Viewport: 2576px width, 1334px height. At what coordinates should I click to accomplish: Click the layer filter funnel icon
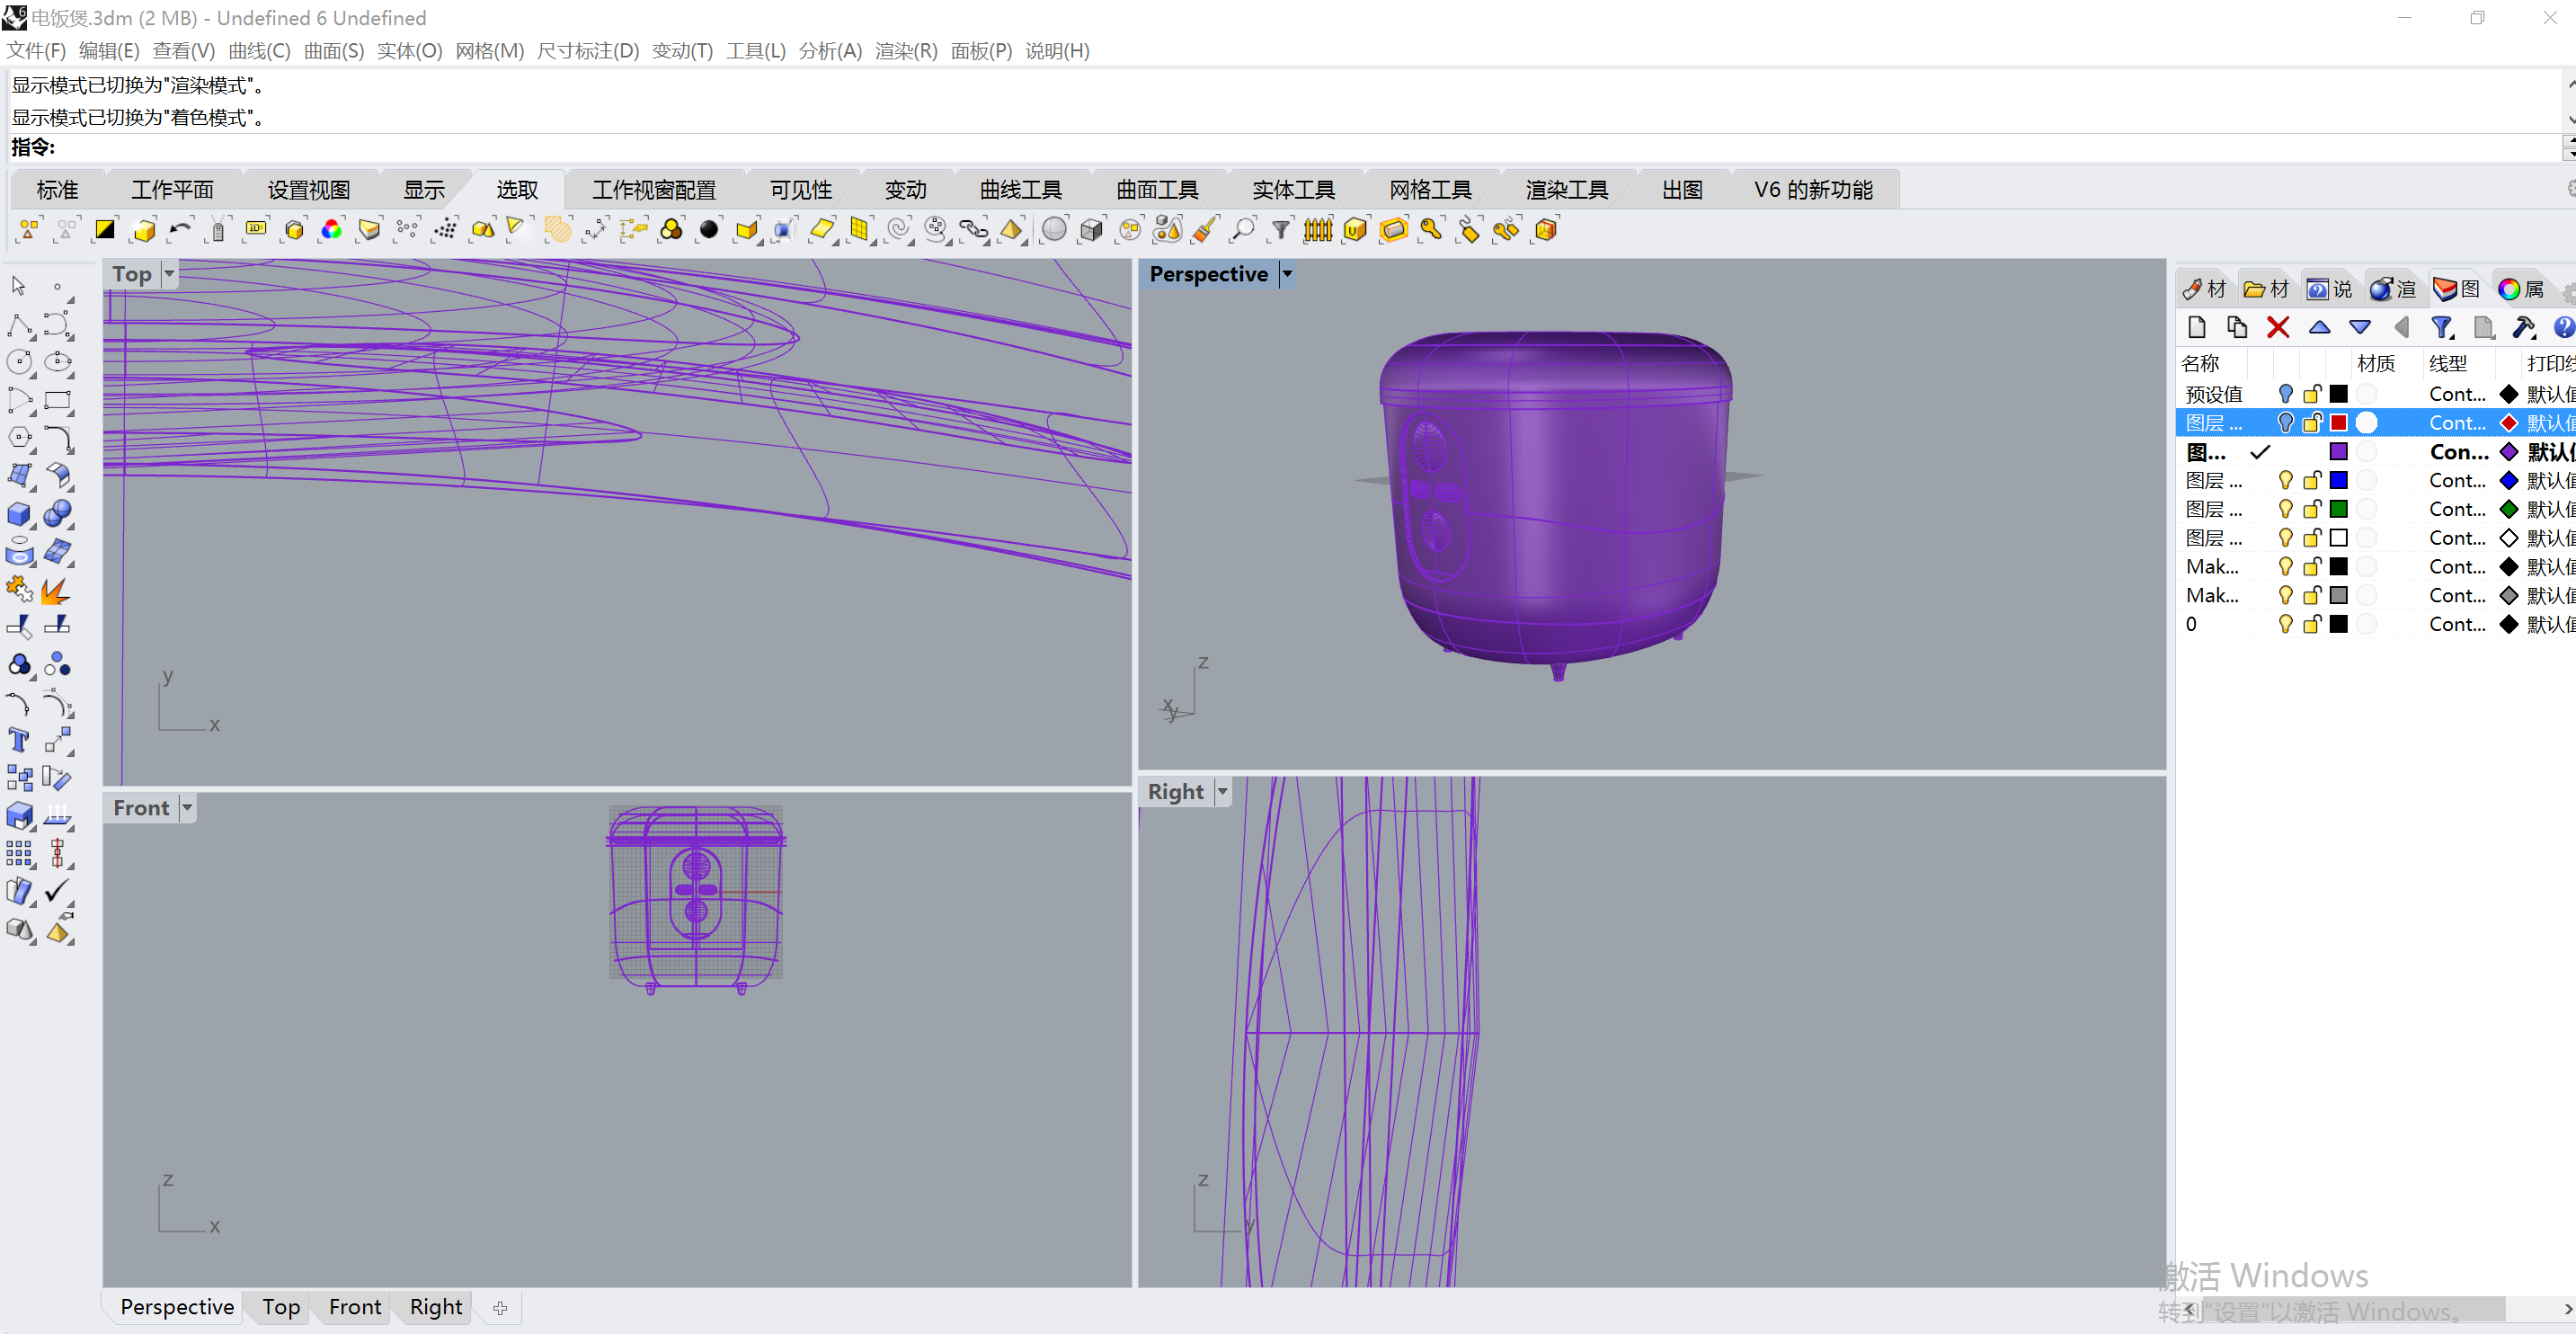click(2441, 327)
